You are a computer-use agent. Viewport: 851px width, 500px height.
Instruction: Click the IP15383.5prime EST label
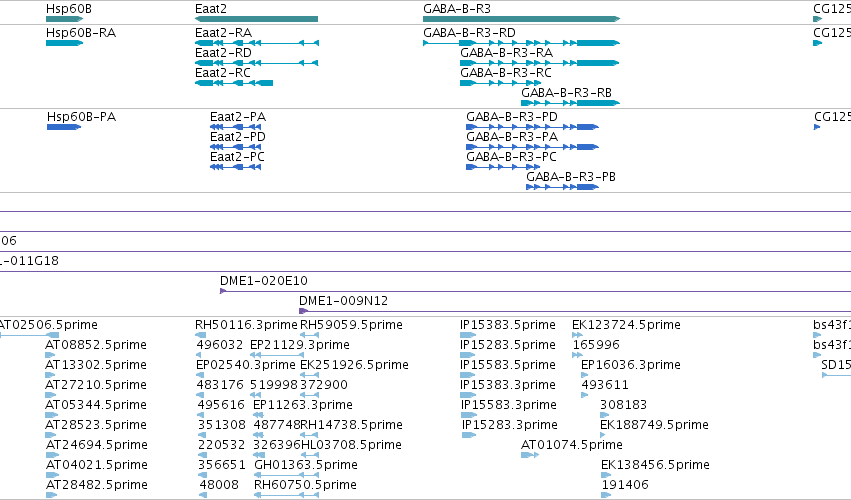point(508,325)
